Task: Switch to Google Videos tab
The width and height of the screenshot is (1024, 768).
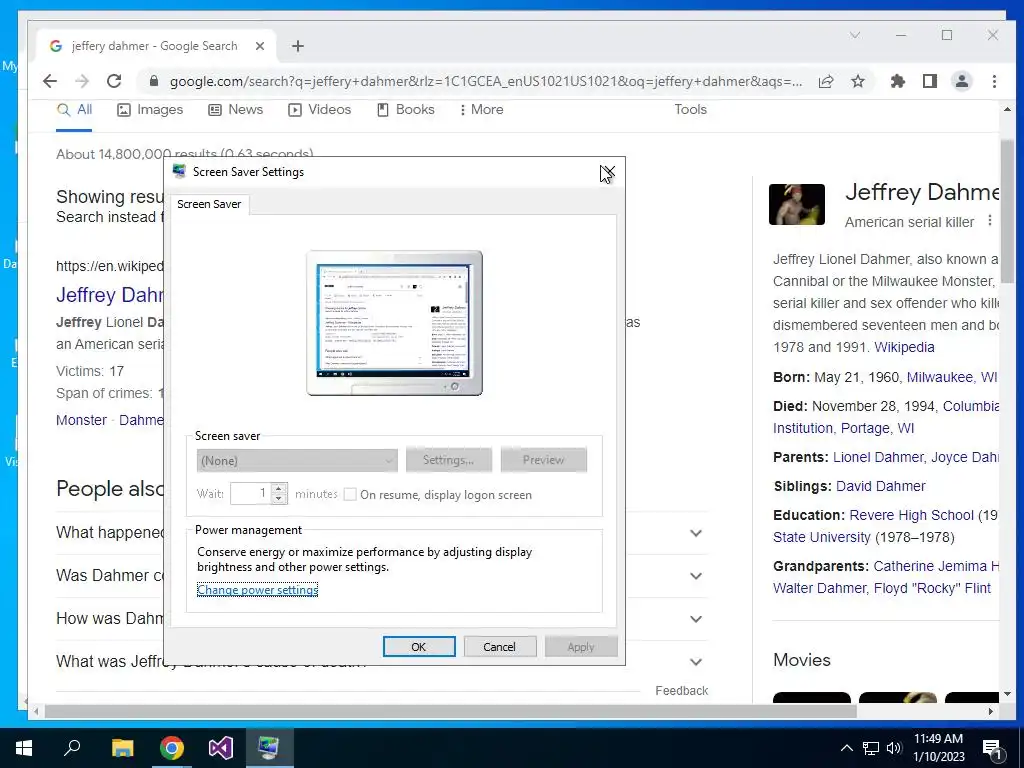Action: point(320,110)
